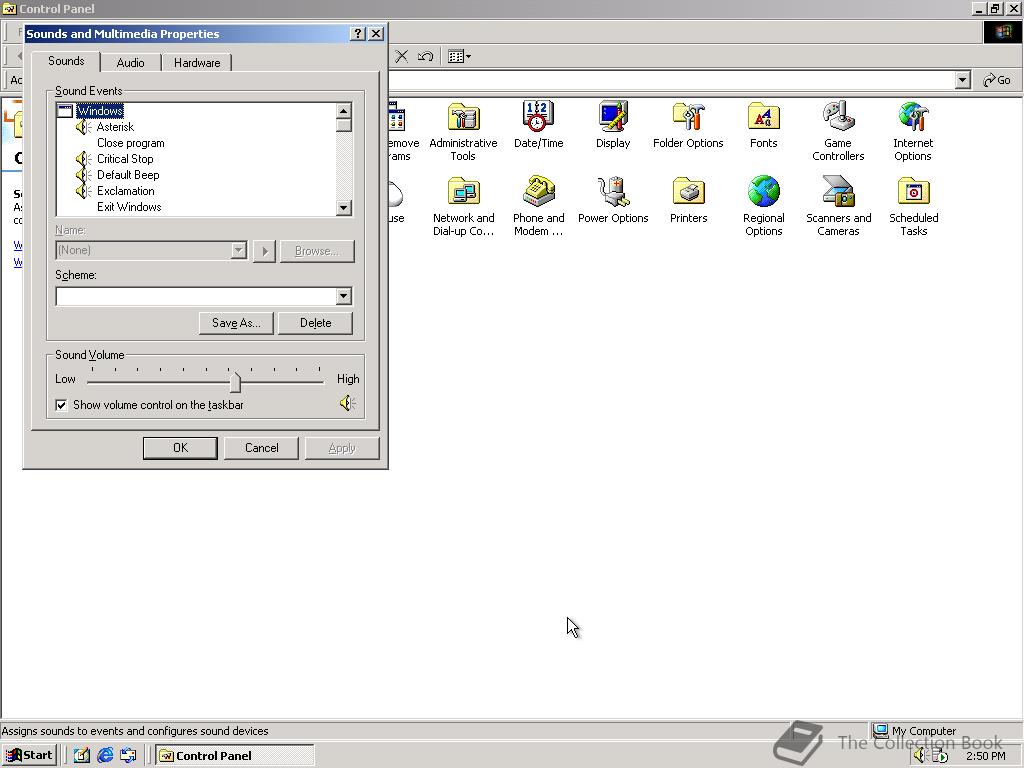Select the Asterisk sound event
This screenshot has height=768, width=1024.
point(116,127)
